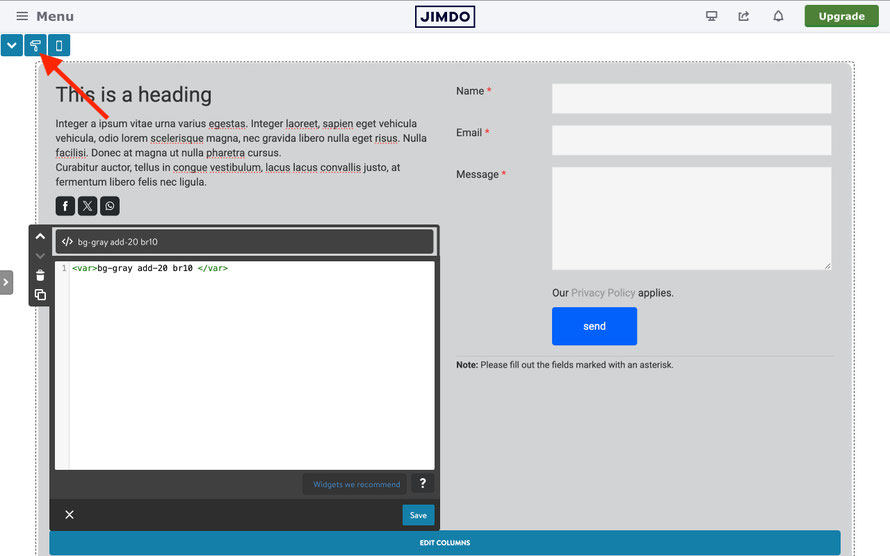Click the share site icon
Viewport: 890px width, 556px height.
pyautogui.click(x=744, y=16)
